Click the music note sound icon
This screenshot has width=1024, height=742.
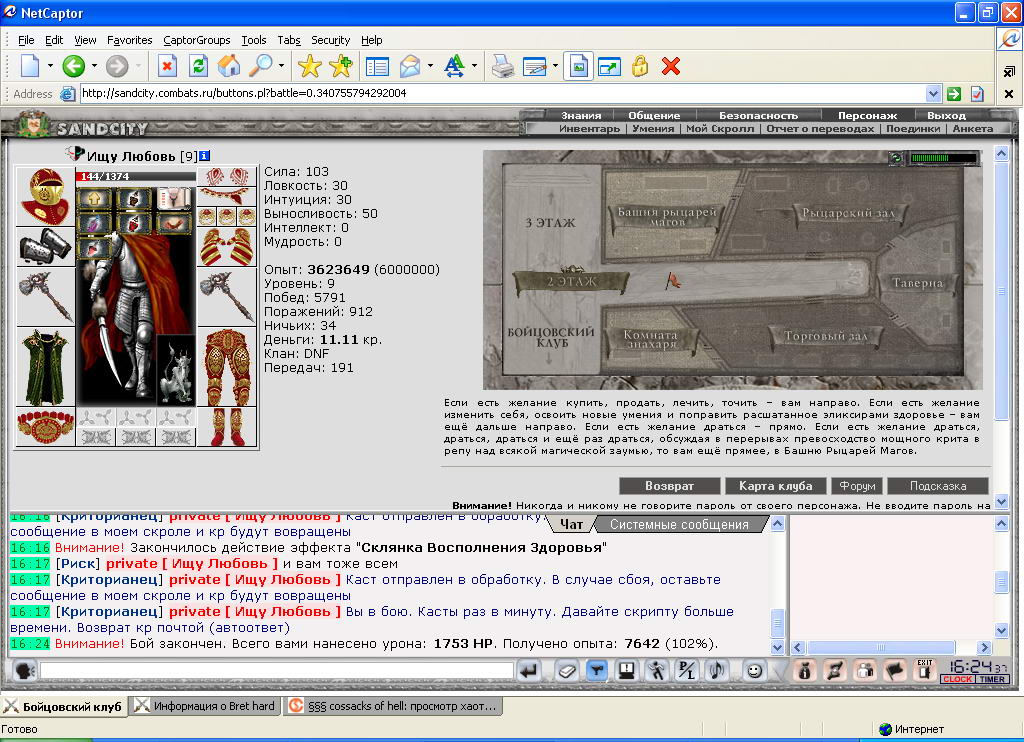point(717,671)
